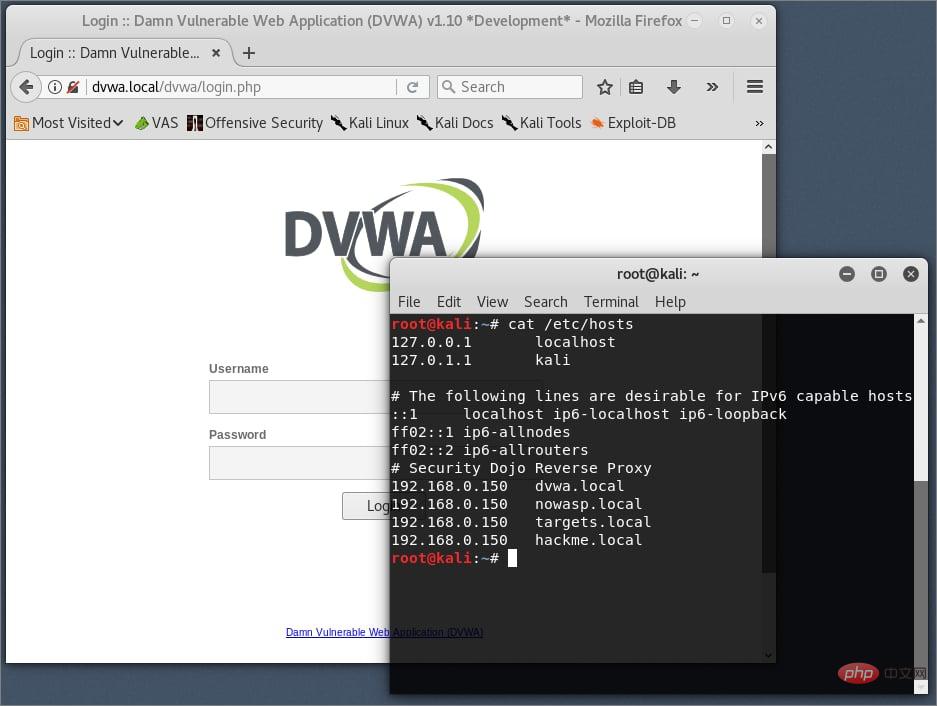Screen dimensions: 937x706
Task: Click the insecure connection padlock icon
Action: pos(73,87)
